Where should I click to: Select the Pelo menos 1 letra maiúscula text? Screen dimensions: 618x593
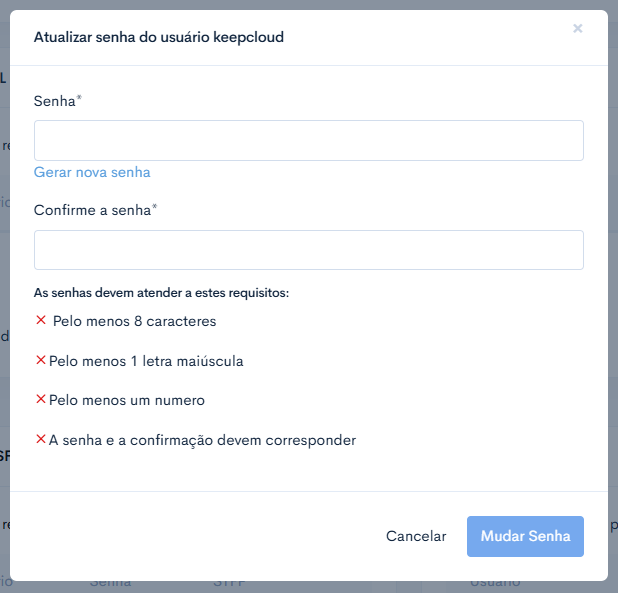point(146,361)
